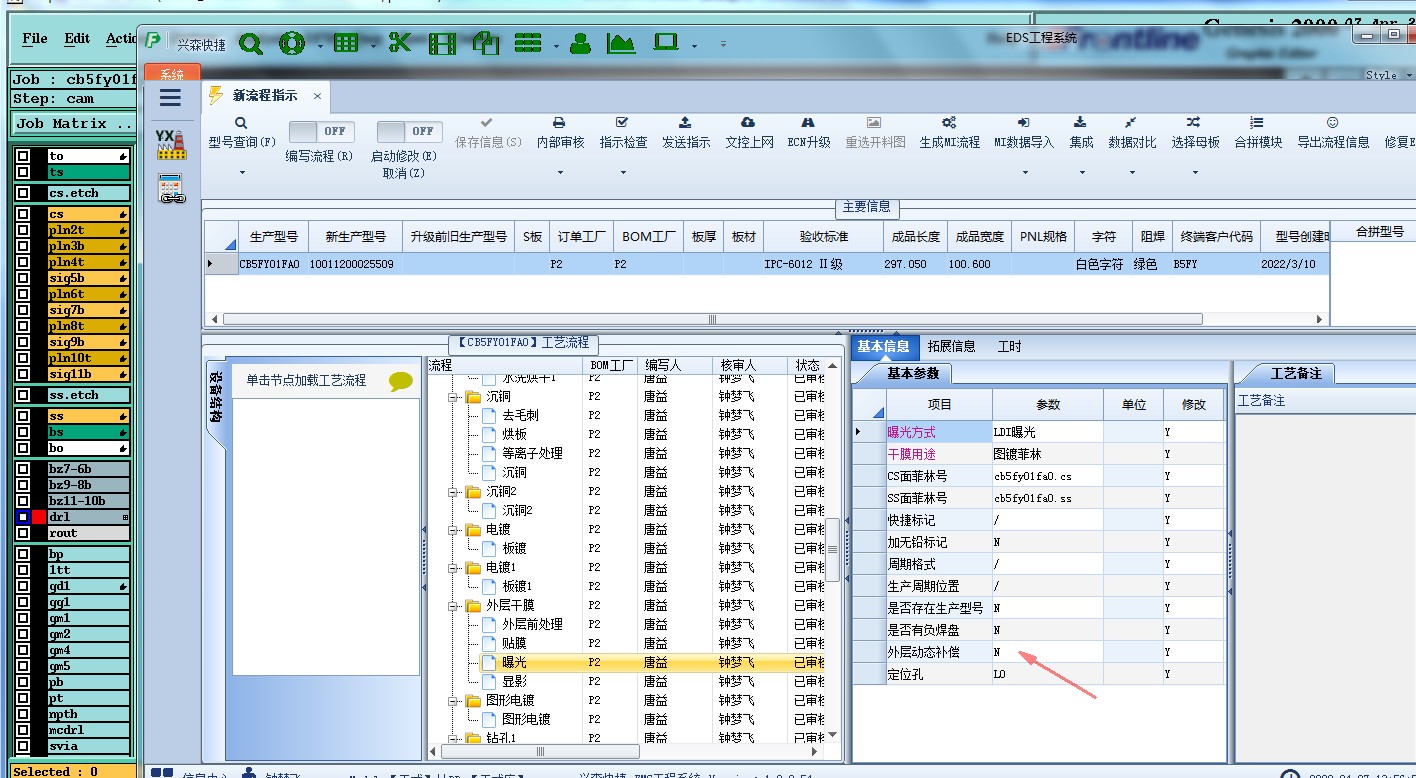Click 文控上网 cloud upload icon

point(748,122)
